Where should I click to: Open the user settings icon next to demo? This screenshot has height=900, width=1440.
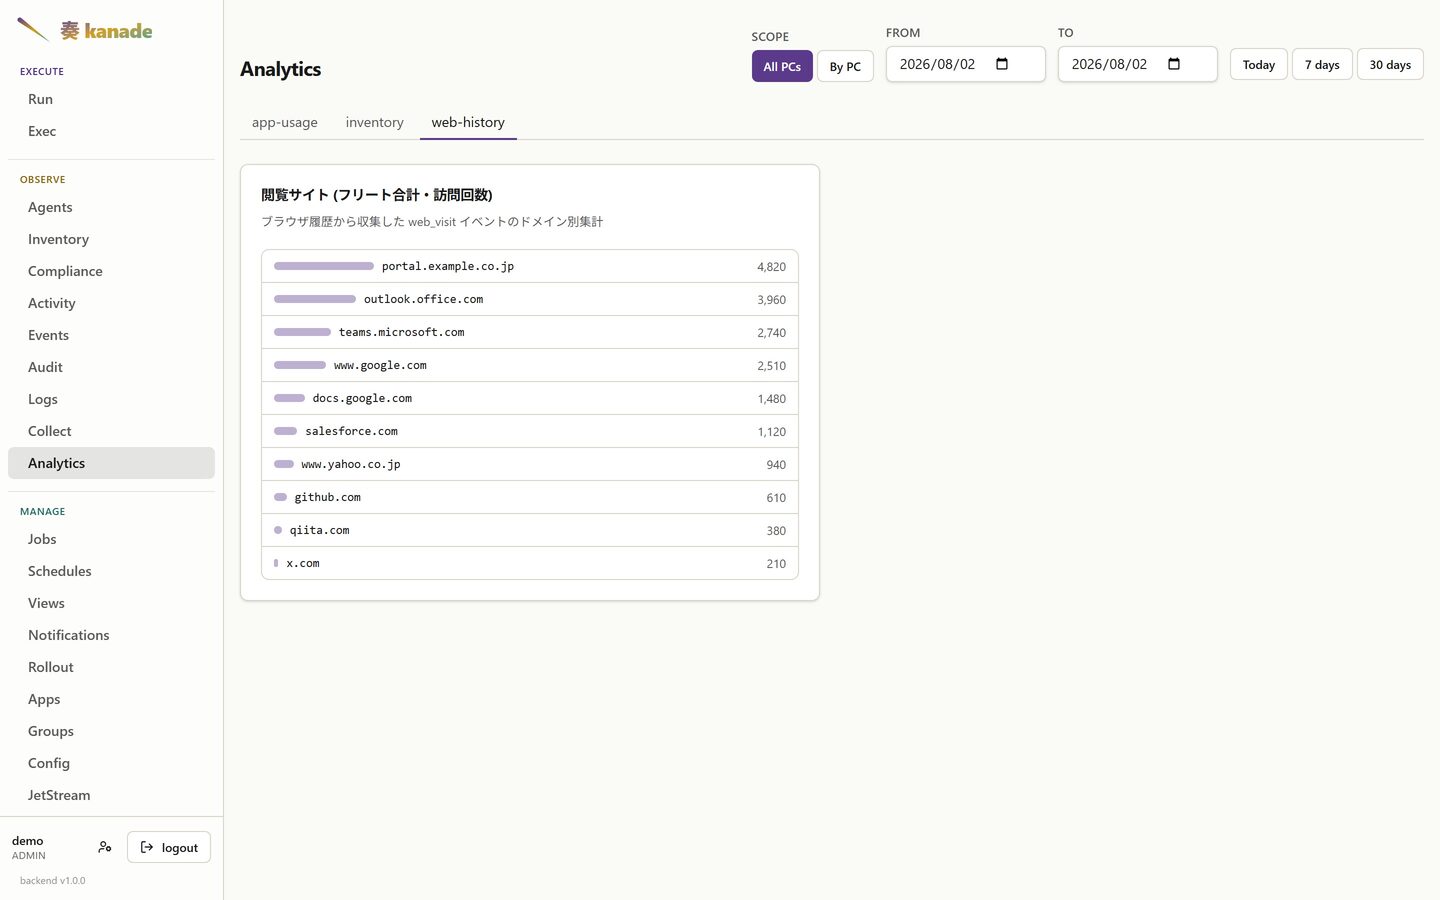[x=105, y=847]
